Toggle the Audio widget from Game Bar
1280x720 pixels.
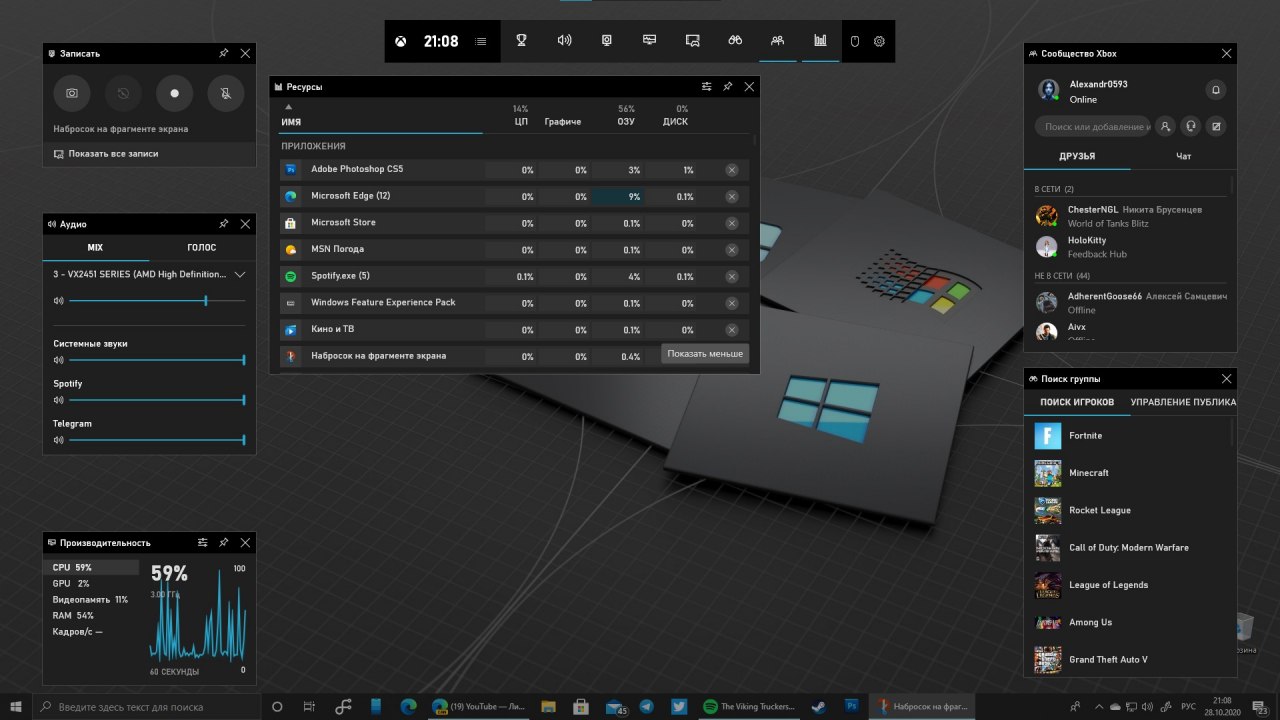click(x=564, y=41)
